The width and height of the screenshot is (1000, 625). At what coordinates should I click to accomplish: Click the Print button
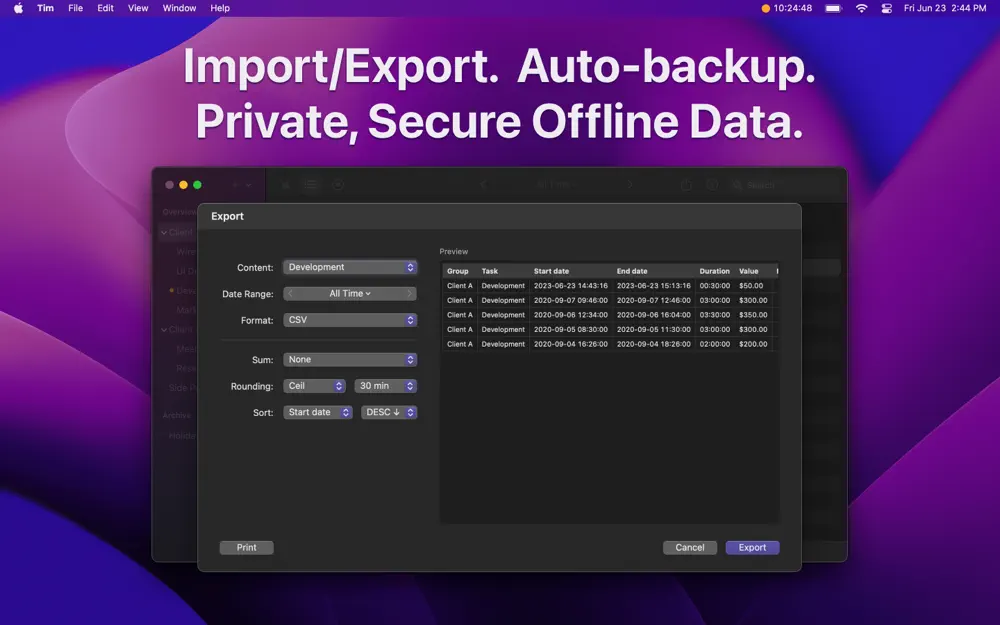pos(247,547)
